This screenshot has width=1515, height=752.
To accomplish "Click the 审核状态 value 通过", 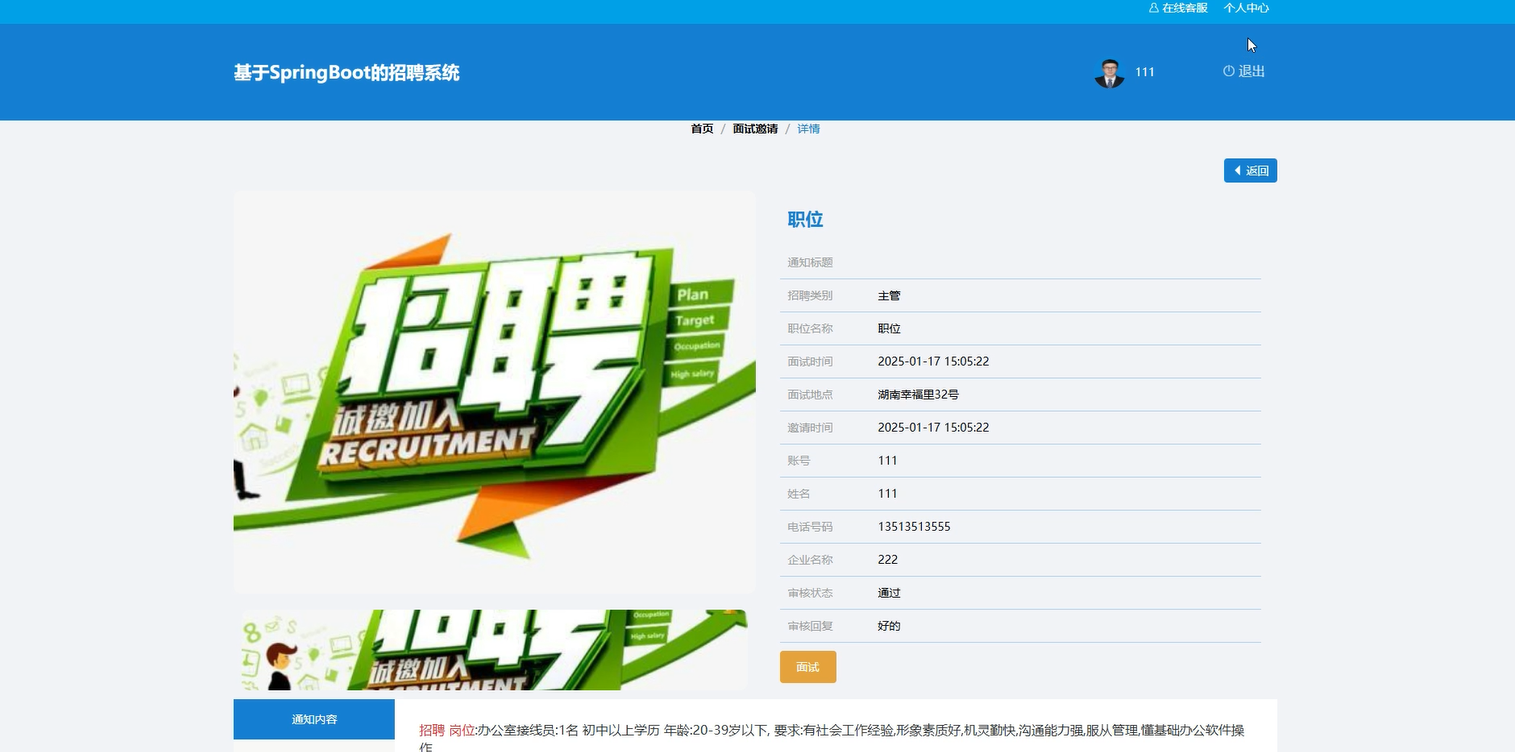I will point(888,592).
